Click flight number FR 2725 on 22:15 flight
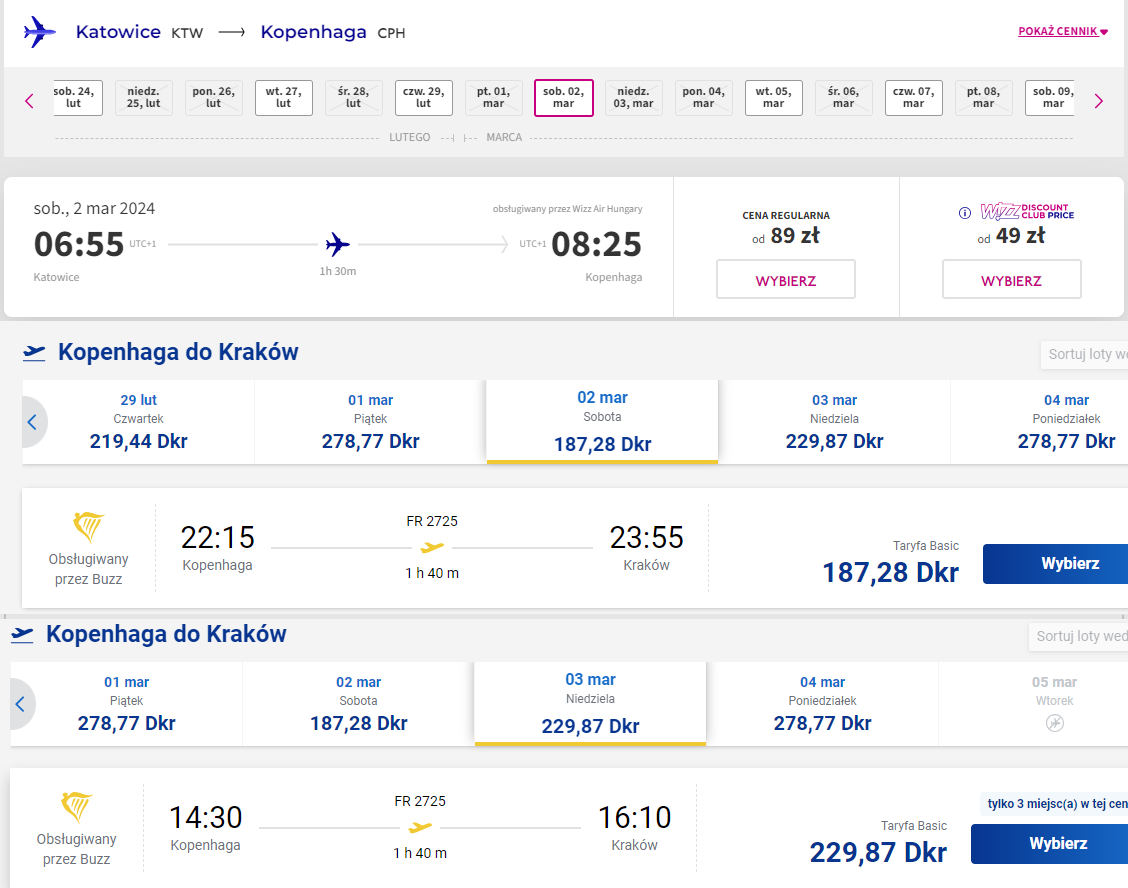Image resolution: width=1128 pixels, height=888 pixels. point(432,521)
